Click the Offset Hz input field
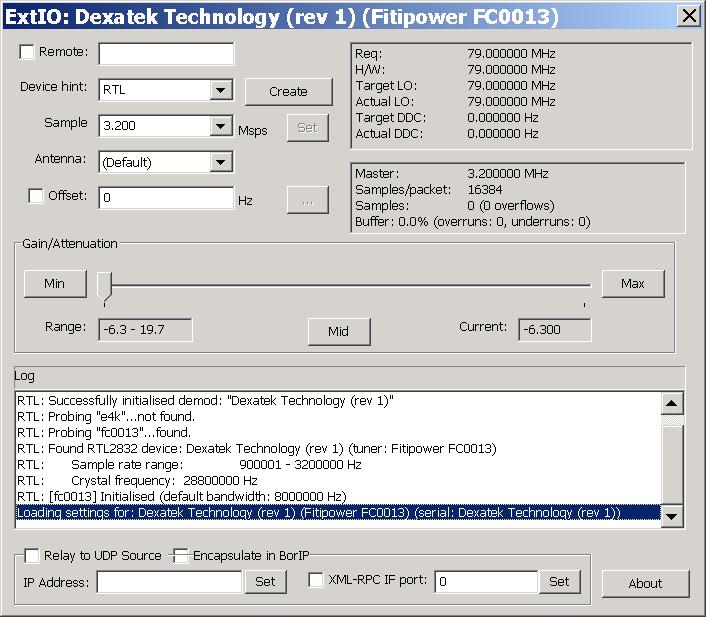The width and height of the screenshot is (707, 617). coord(166,198)
